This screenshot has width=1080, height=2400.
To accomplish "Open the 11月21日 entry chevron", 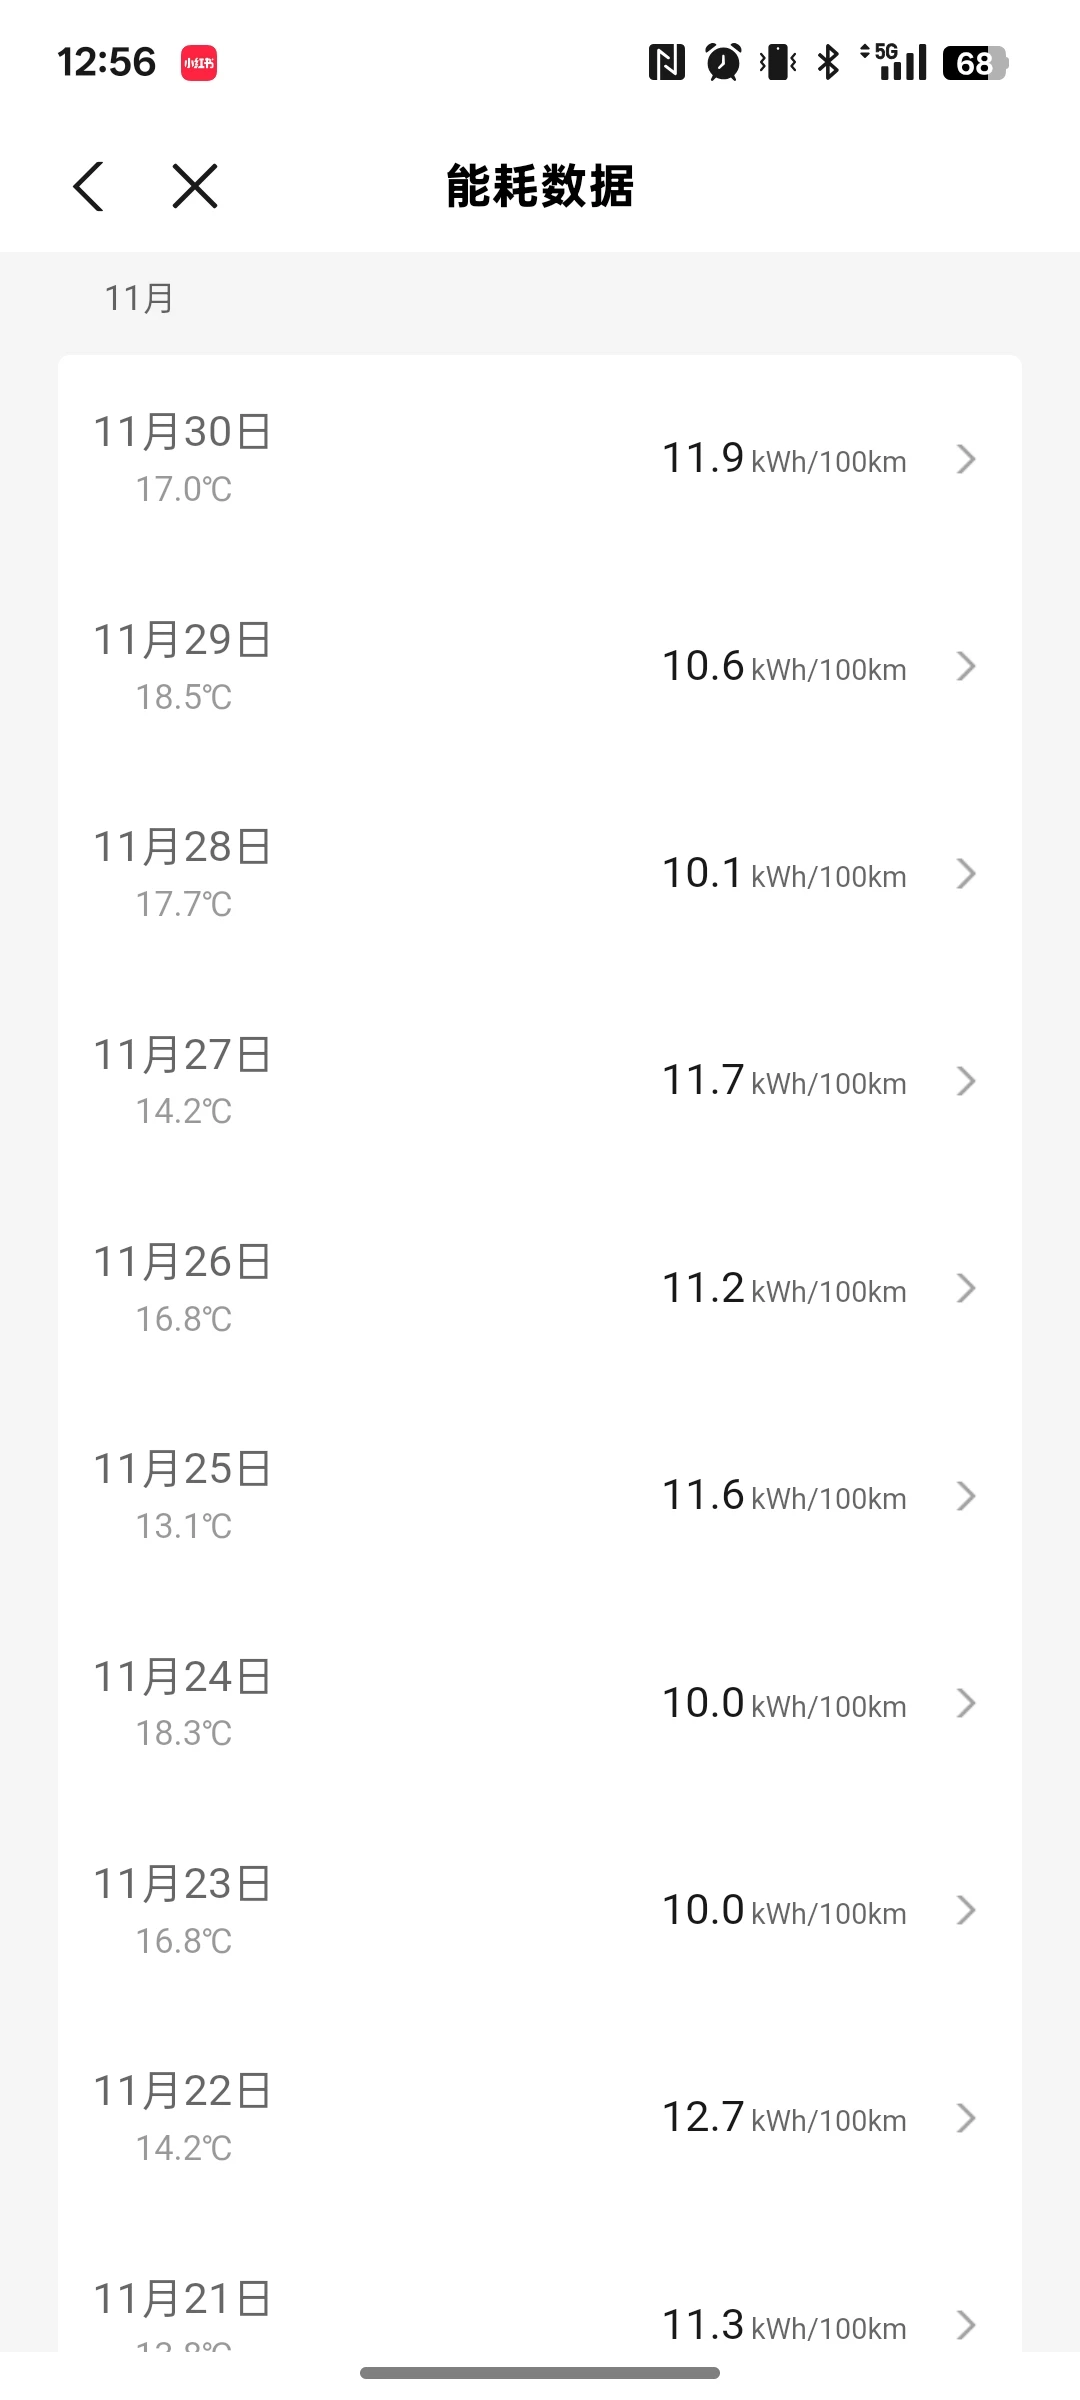I will [x=965, y=2324].
